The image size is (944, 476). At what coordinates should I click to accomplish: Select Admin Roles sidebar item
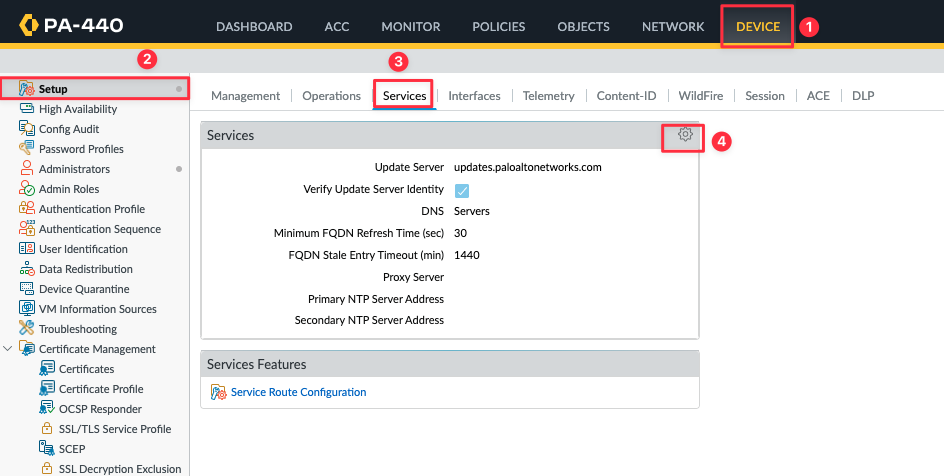point(69,188)
